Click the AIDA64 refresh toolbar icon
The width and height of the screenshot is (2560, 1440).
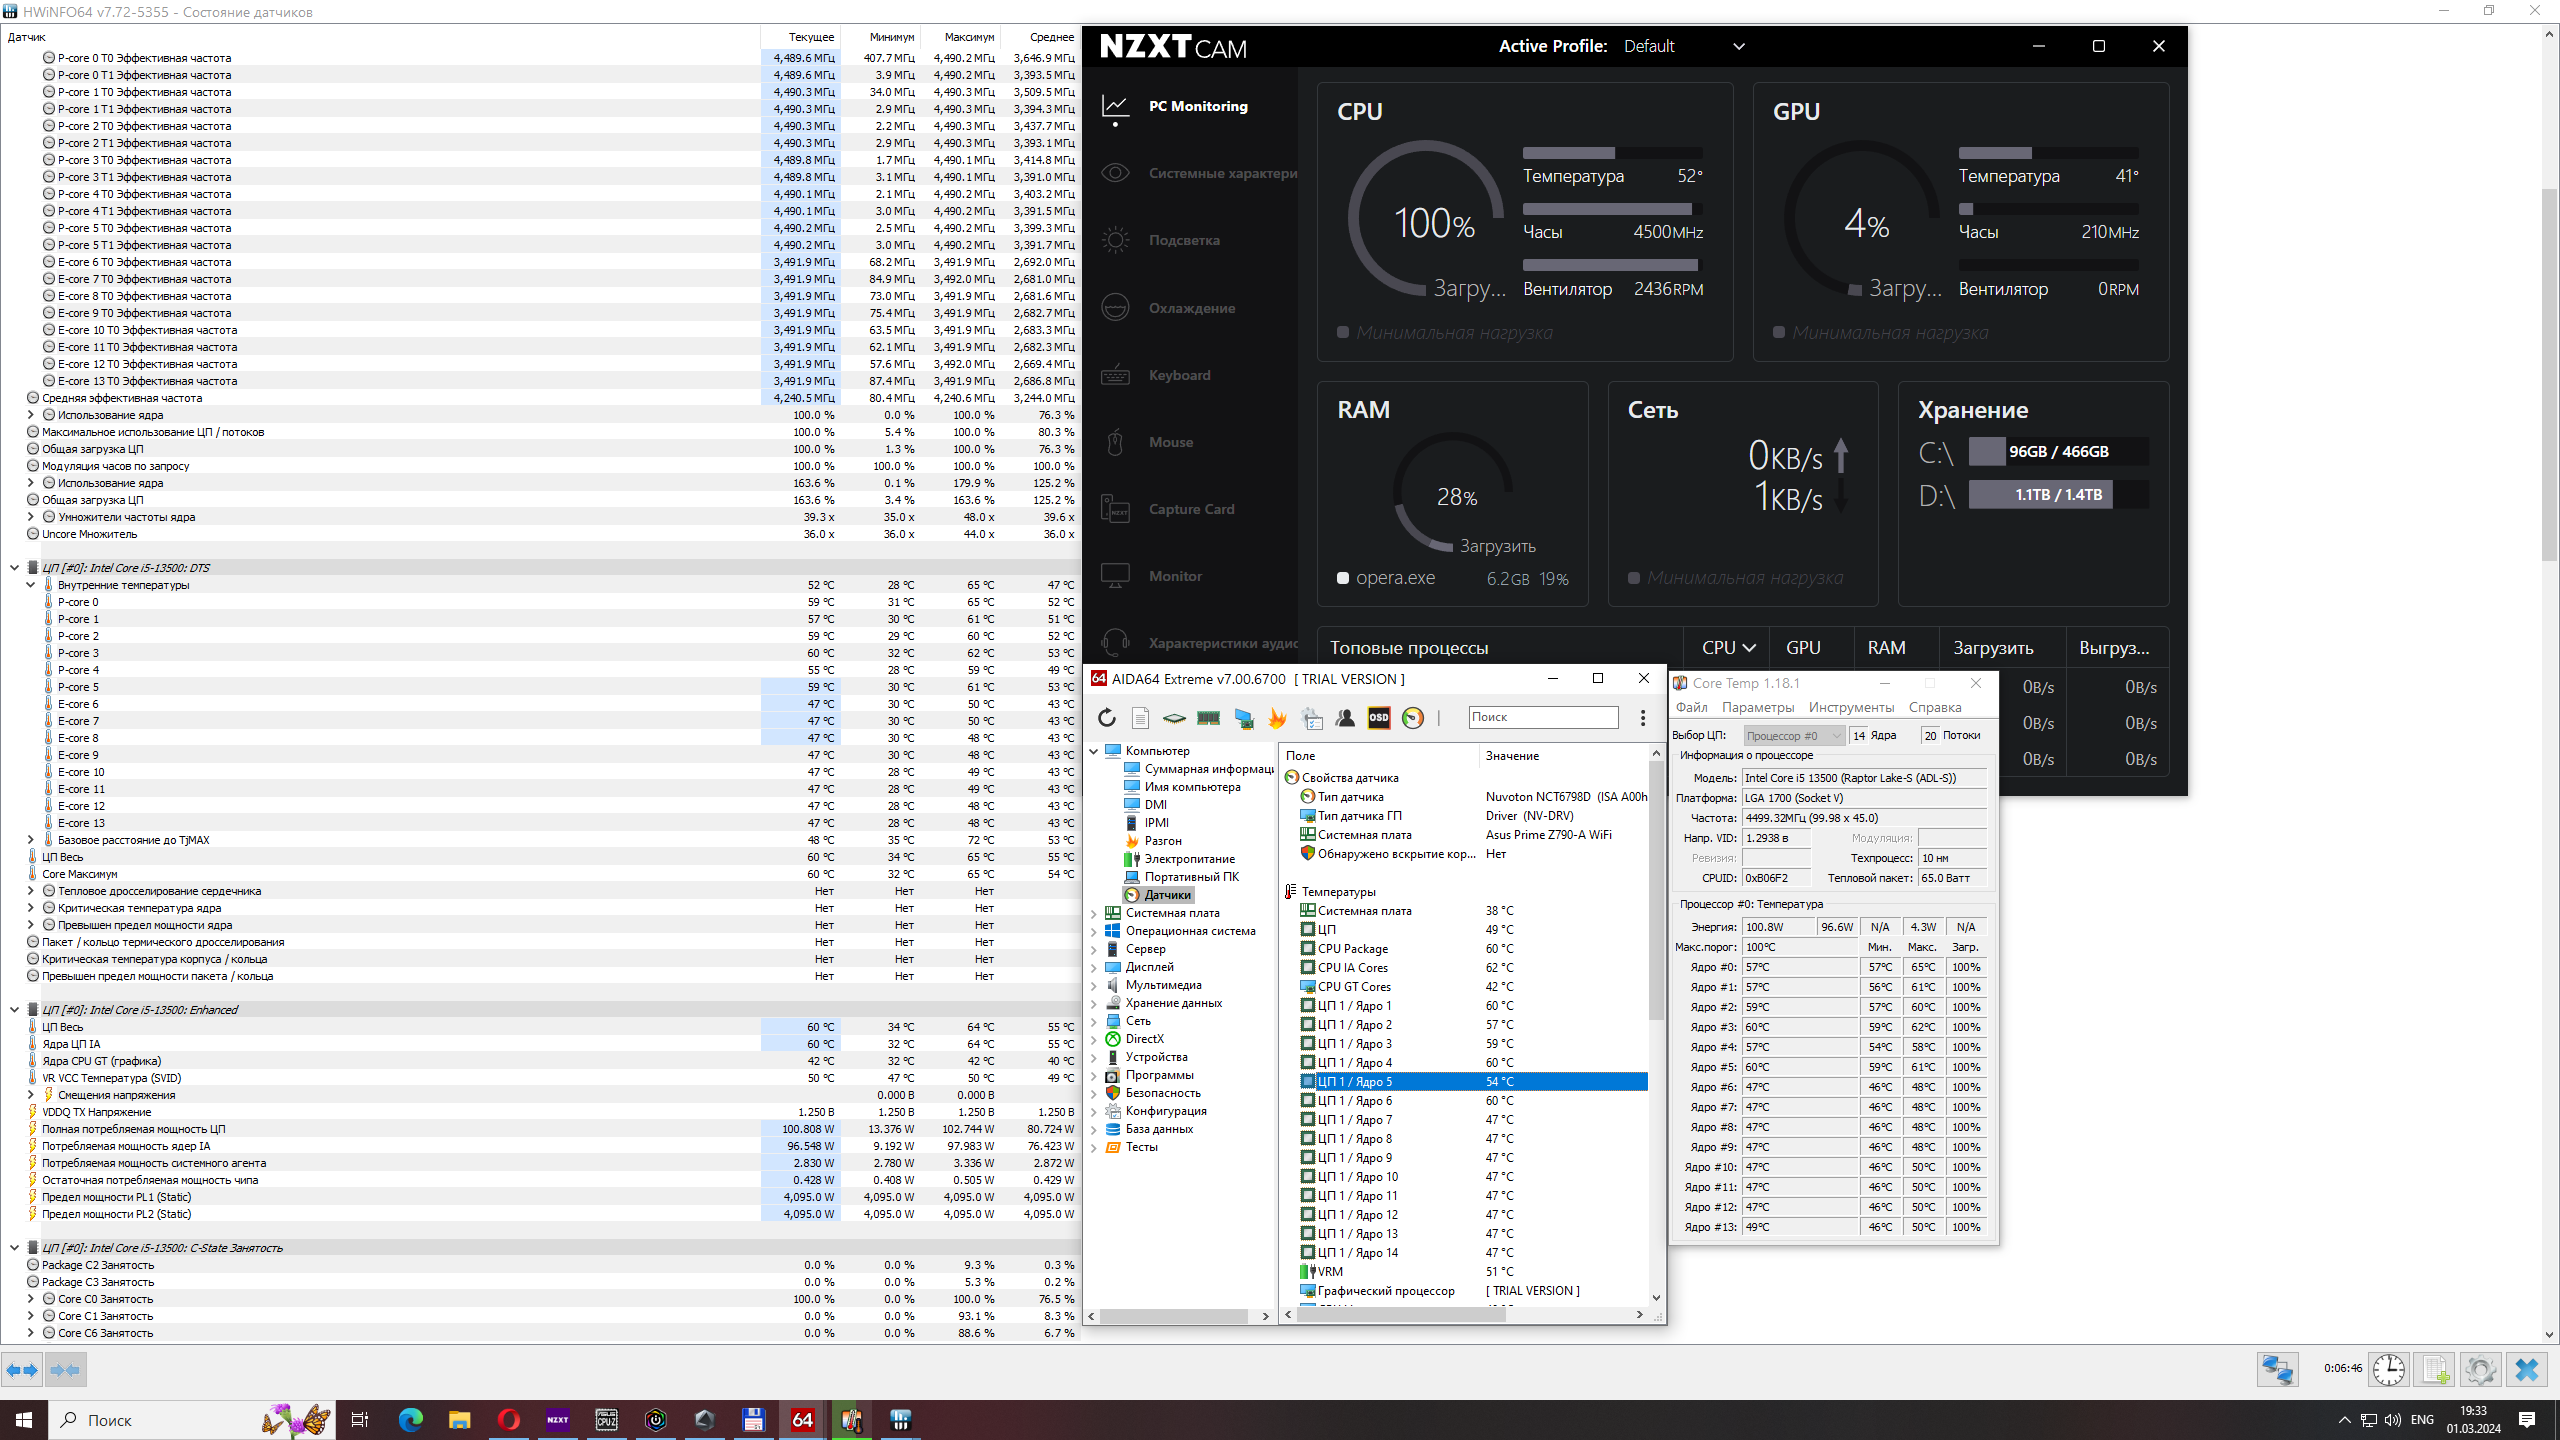coord(1106,718)
